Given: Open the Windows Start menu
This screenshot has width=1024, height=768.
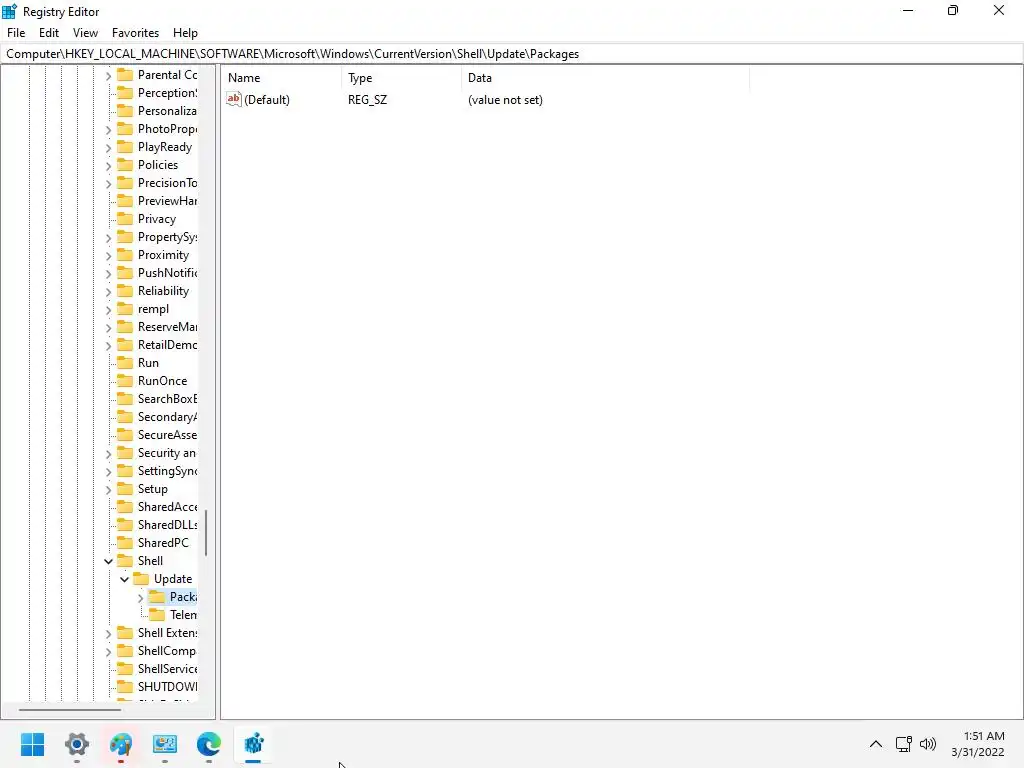Looking at the screenshot, I should (x=33, y=744).
